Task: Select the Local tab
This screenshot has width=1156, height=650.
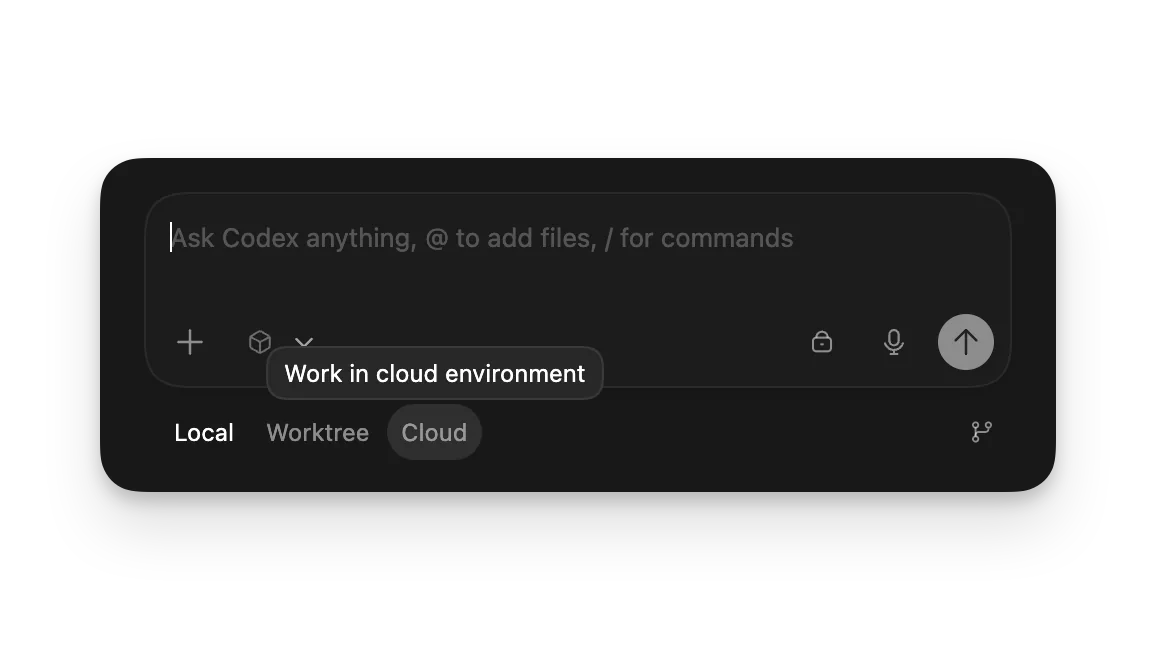Action: tap(204, 432)
